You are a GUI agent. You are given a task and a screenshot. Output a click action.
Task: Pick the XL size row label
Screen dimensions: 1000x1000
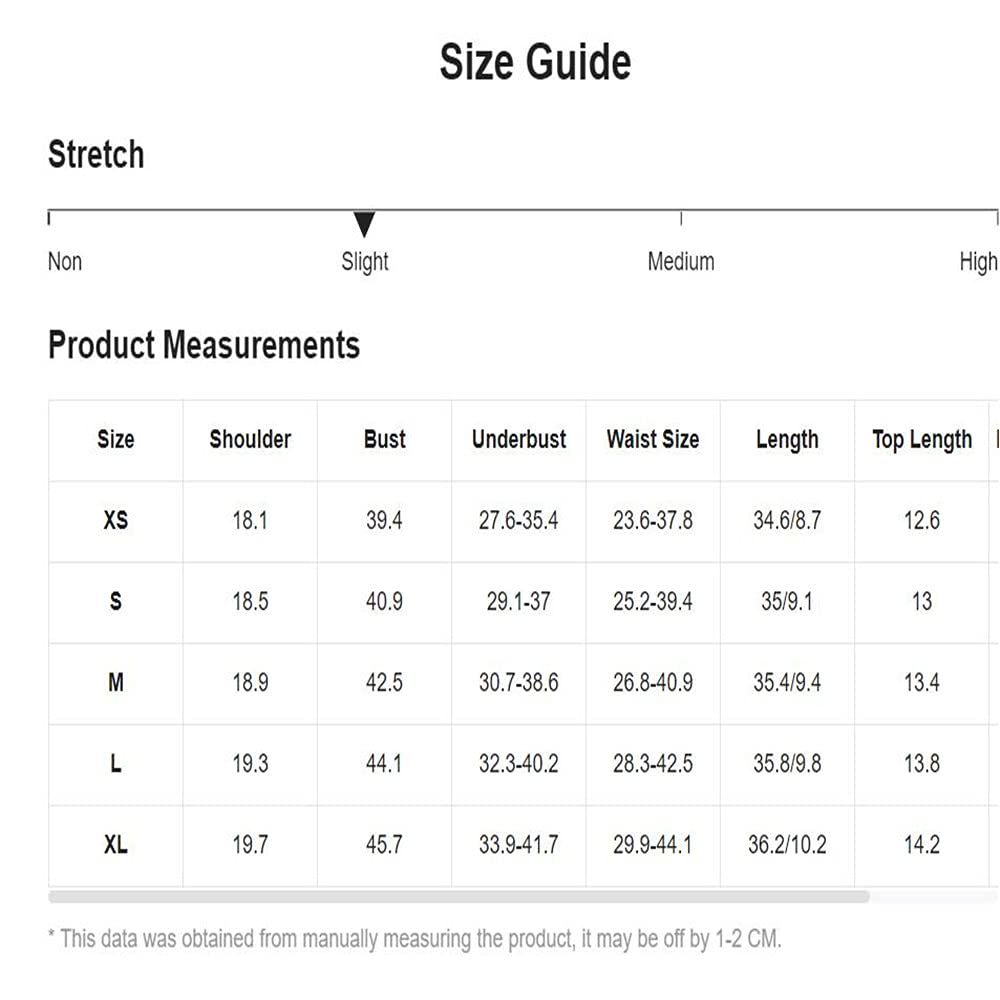[116, 844]
